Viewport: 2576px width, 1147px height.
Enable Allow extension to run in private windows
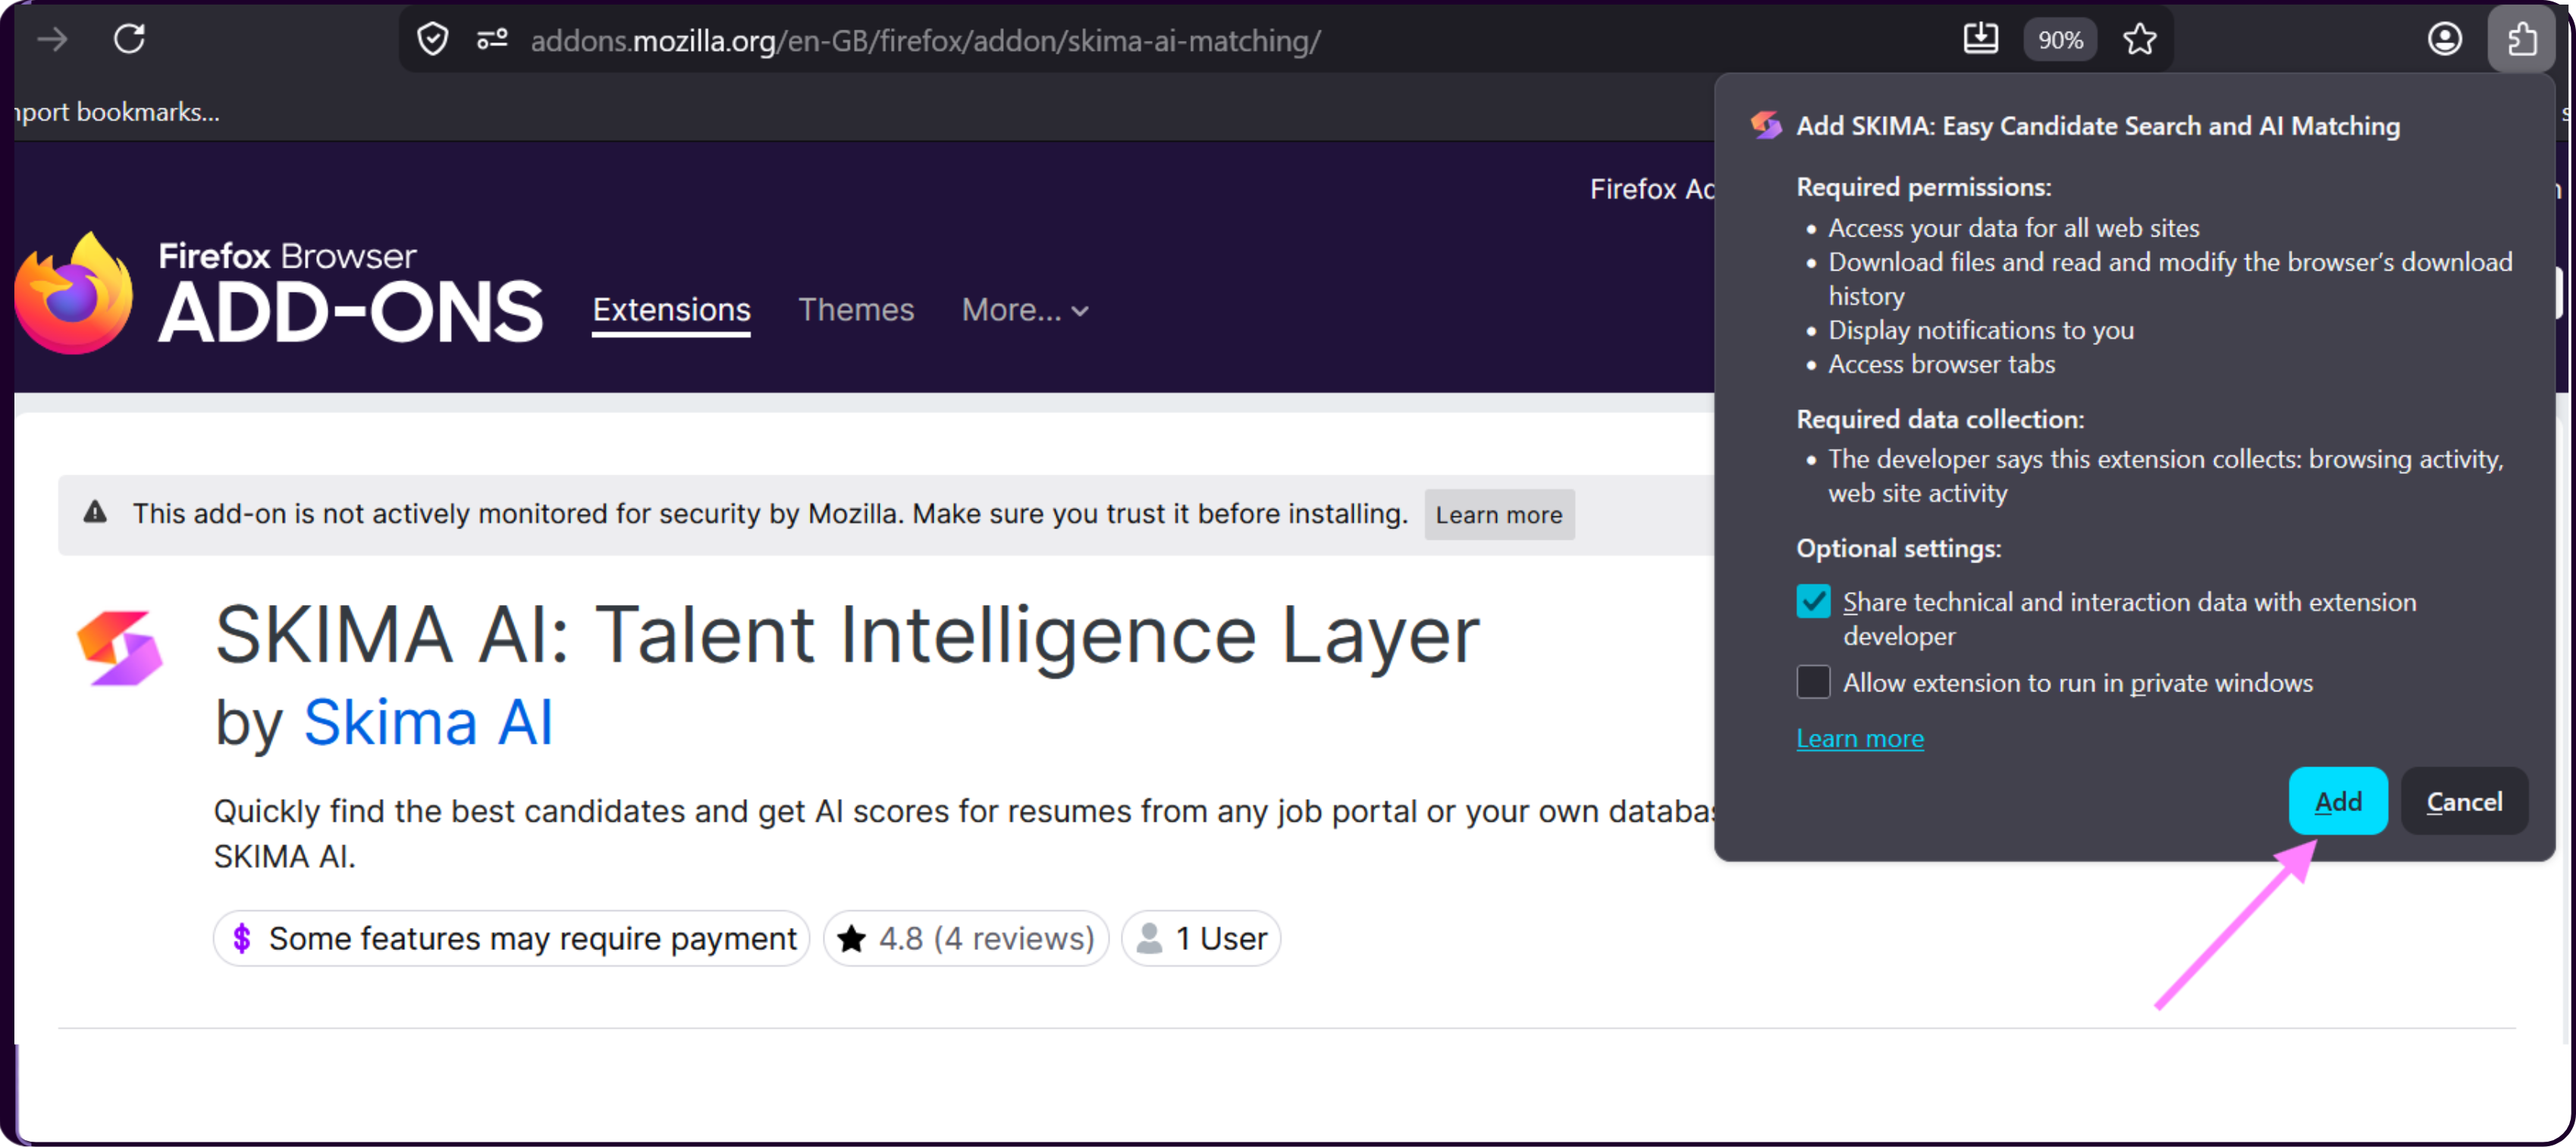tap(1813, 682)
